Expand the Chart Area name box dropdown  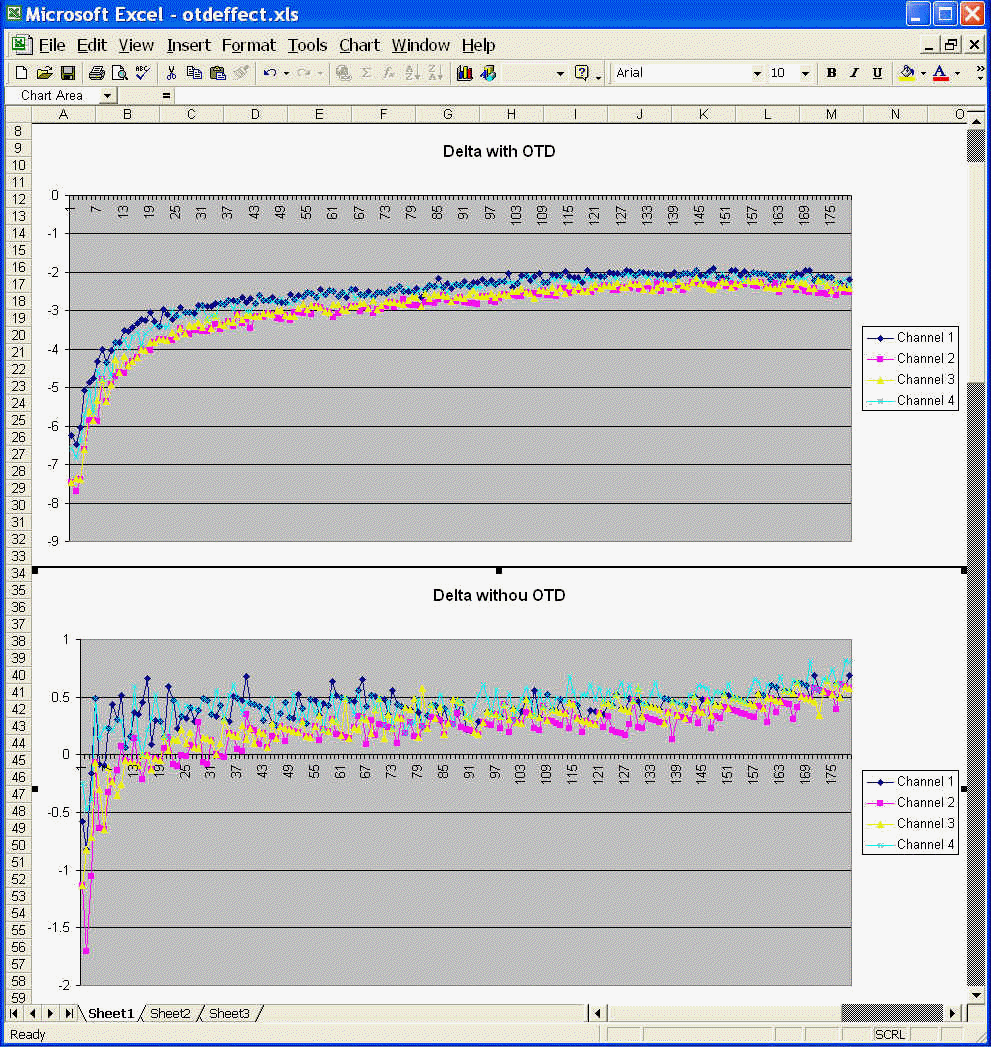click(x=107, y=95)
